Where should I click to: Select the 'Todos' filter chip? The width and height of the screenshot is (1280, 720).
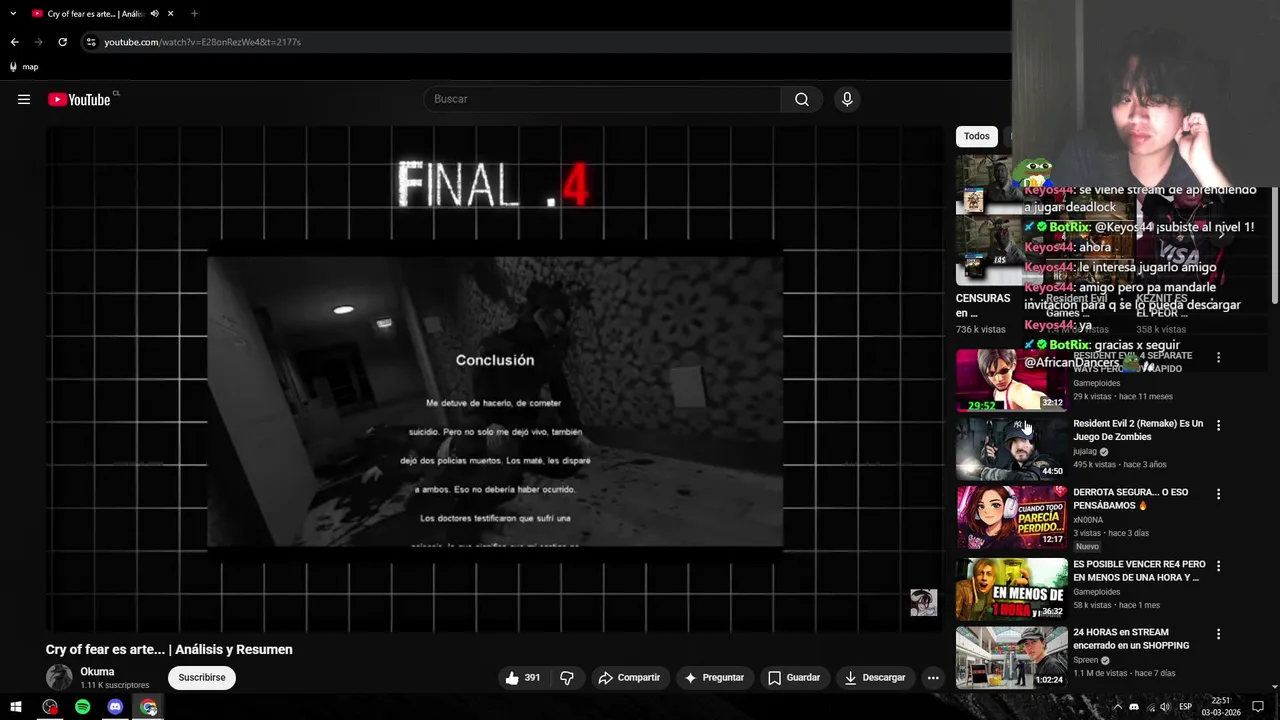coord(977,136)
